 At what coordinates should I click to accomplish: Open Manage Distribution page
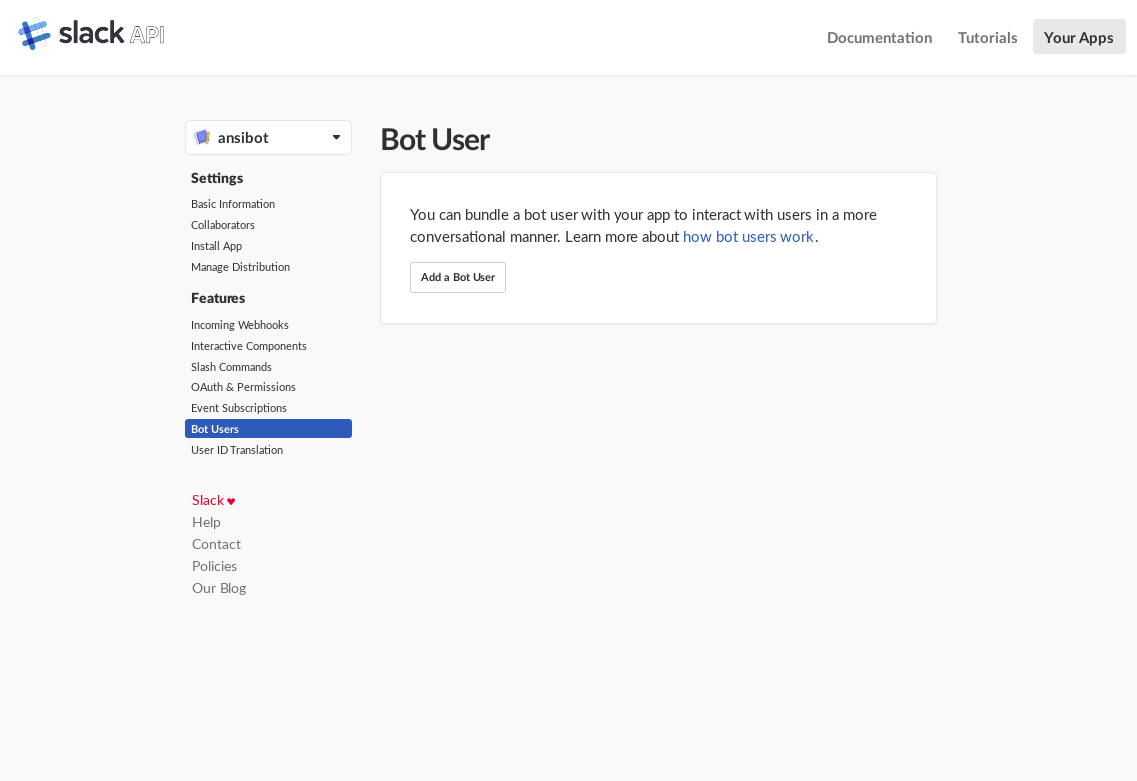tap(240, 267)
